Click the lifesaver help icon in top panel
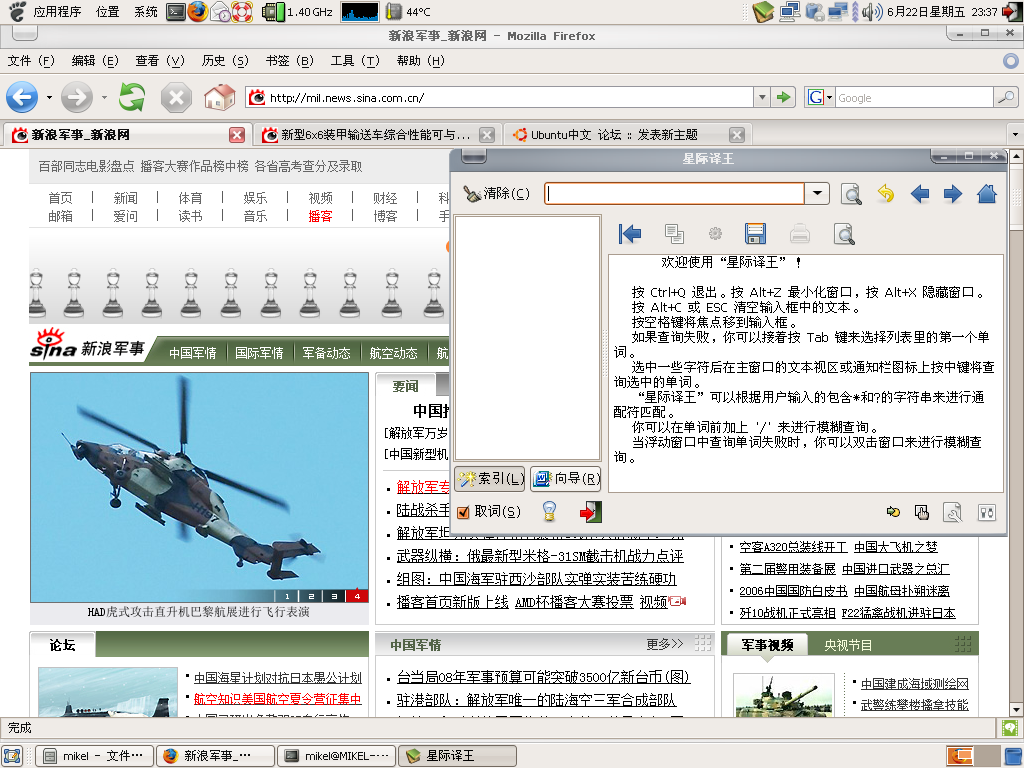1024x768 pixels. click(x=242, y=11)
